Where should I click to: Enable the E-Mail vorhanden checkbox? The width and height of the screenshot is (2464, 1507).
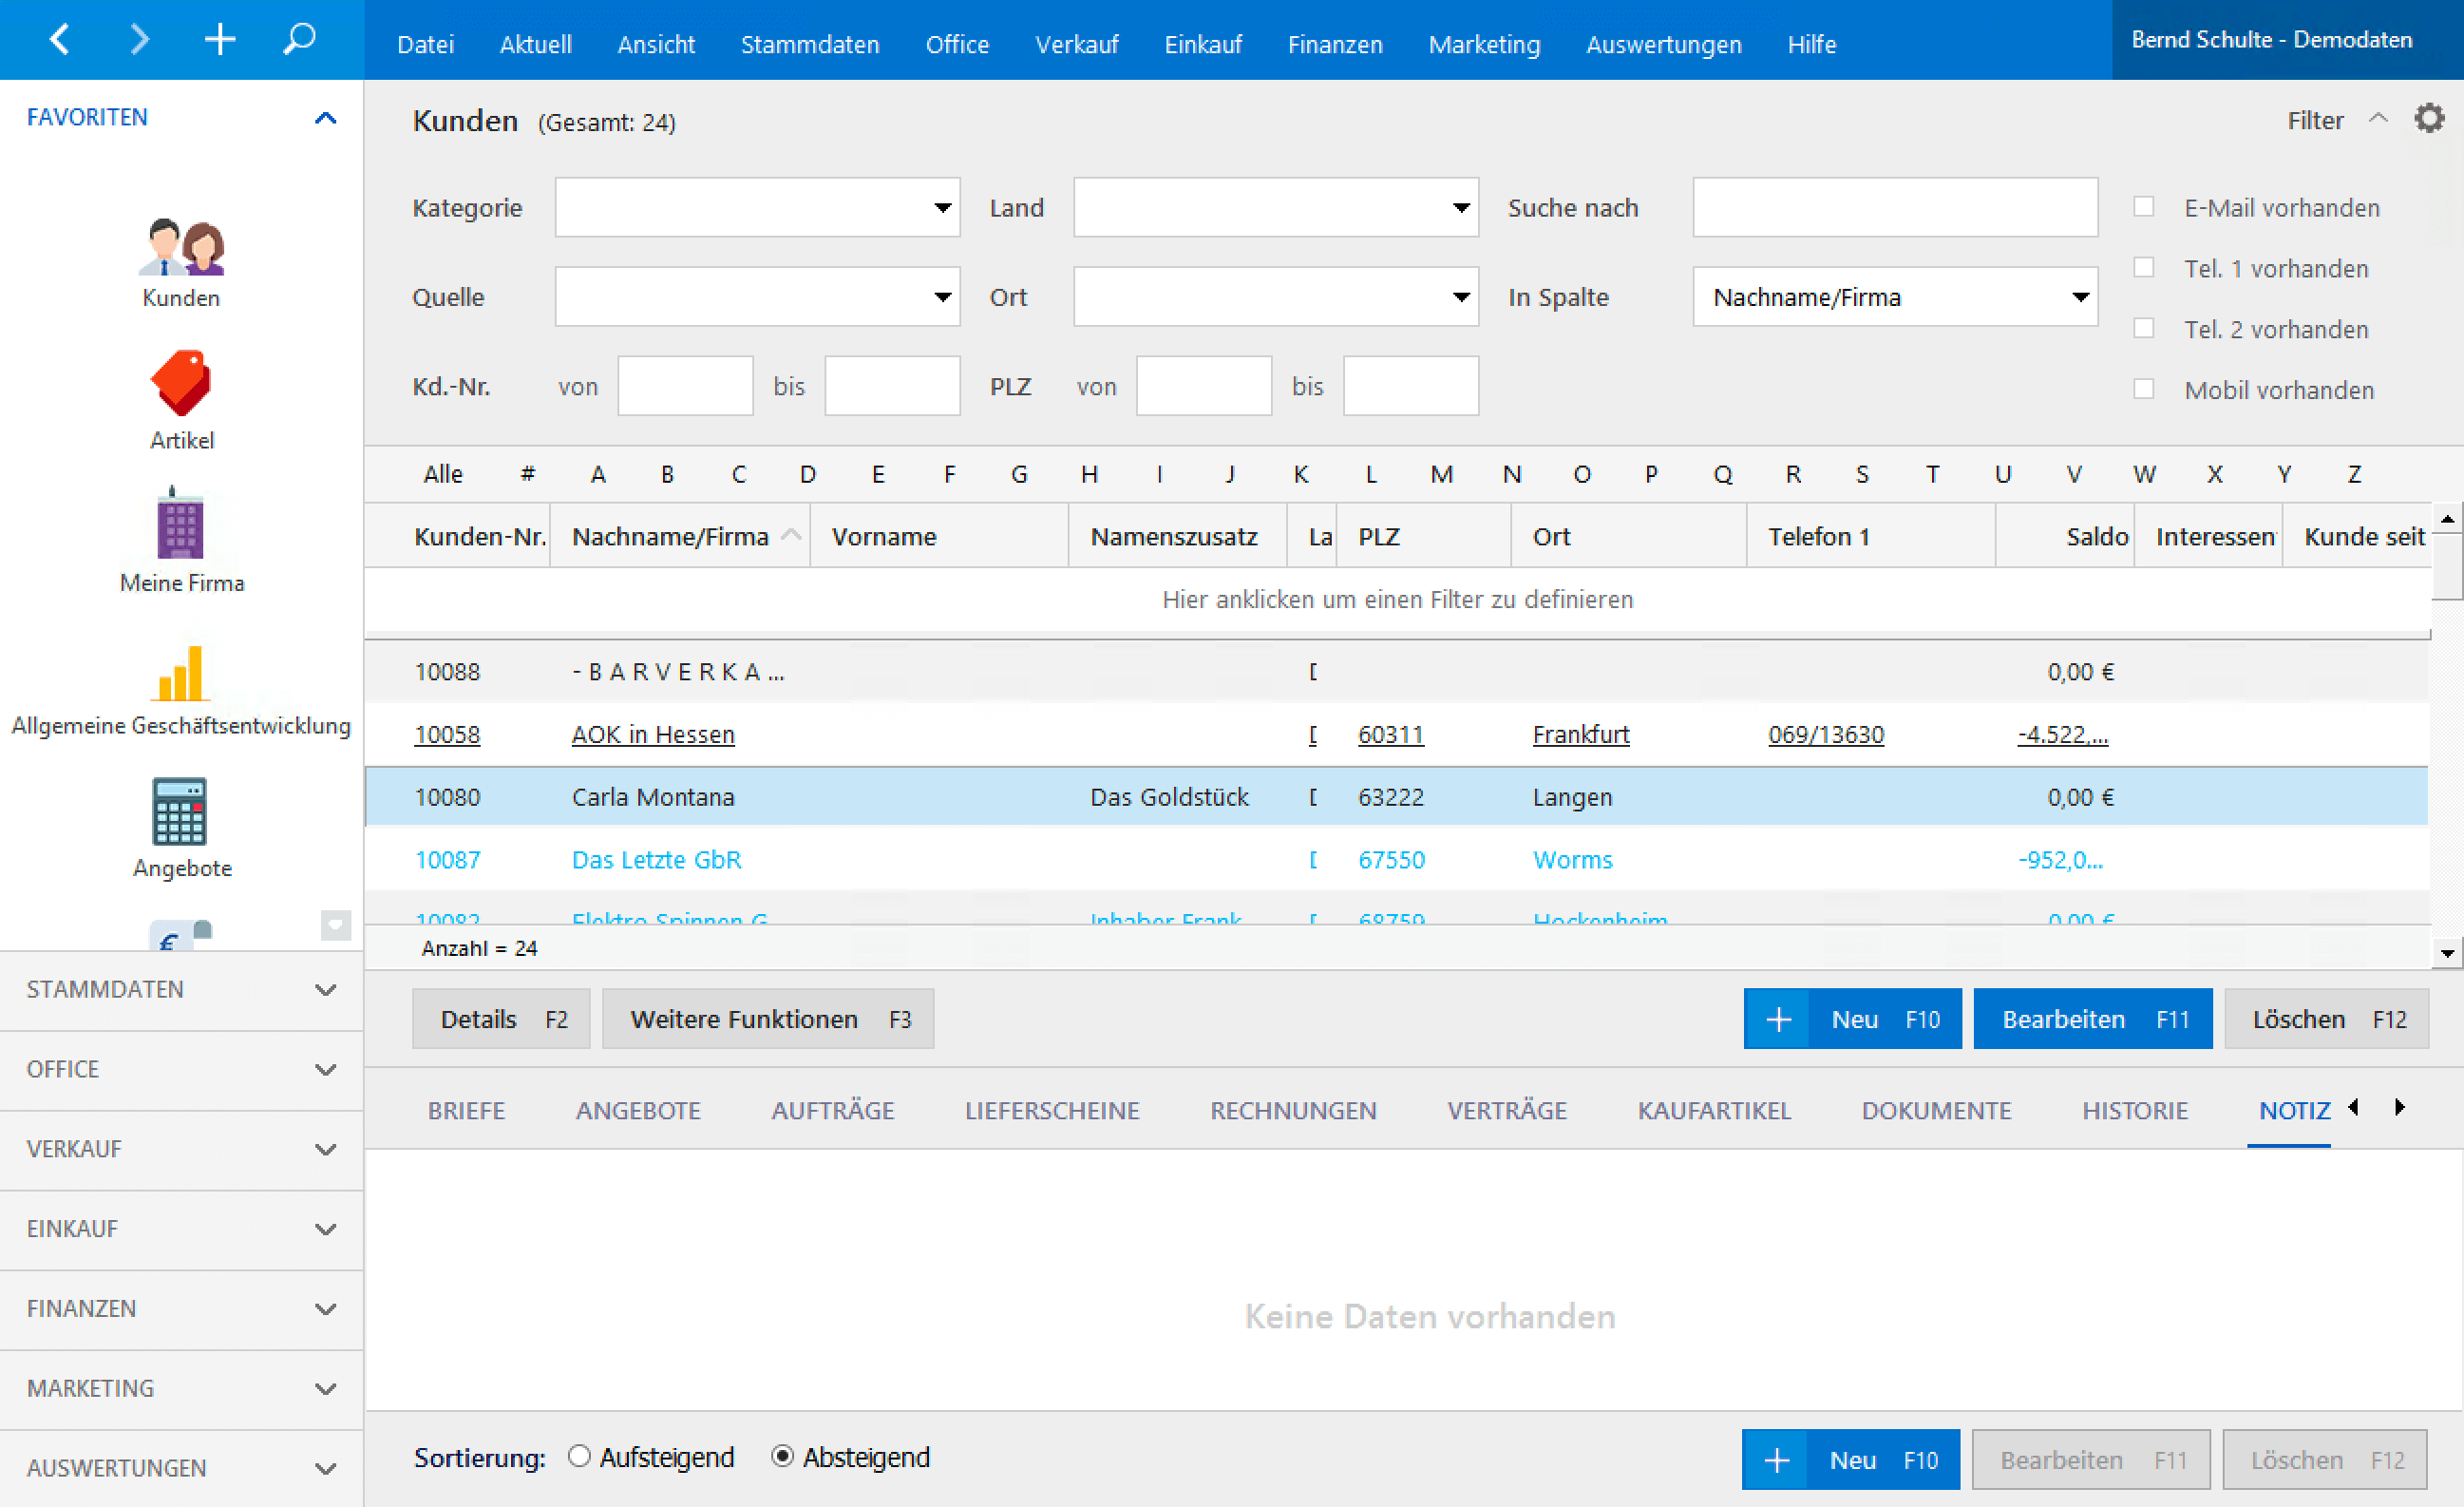point(2144,207)
